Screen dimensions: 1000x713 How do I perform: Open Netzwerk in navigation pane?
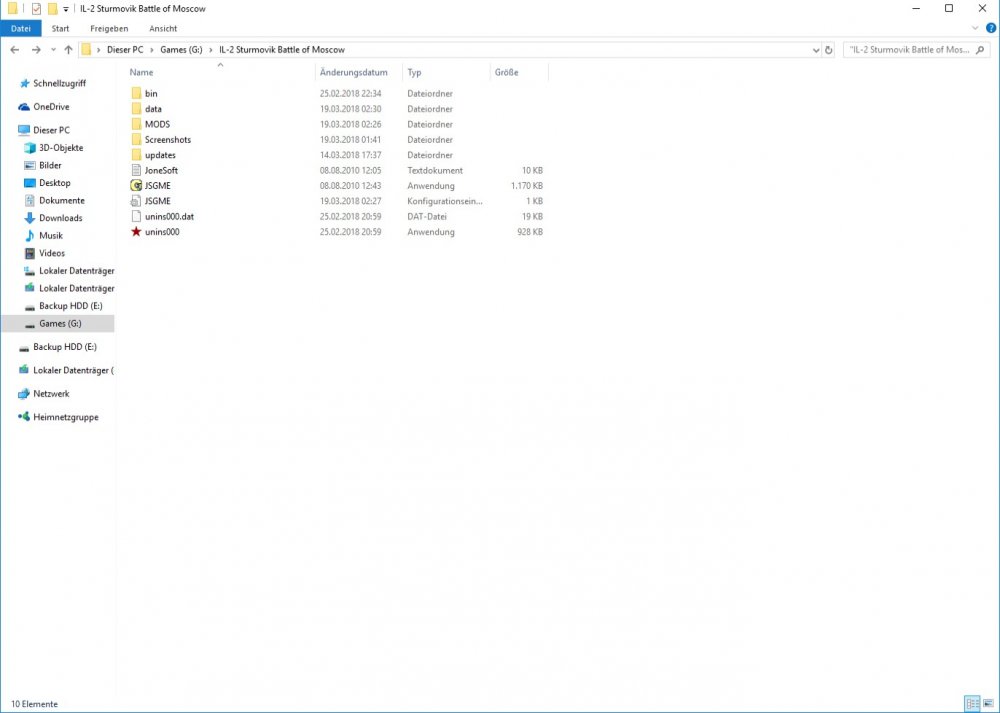coord(44,393)
